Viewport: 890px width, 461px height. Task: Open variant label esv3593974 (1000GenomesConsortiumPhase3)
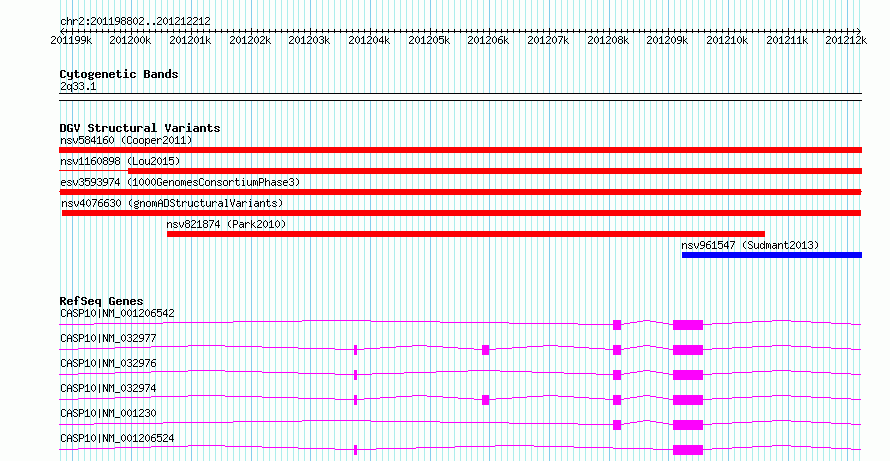click(180, 182)
